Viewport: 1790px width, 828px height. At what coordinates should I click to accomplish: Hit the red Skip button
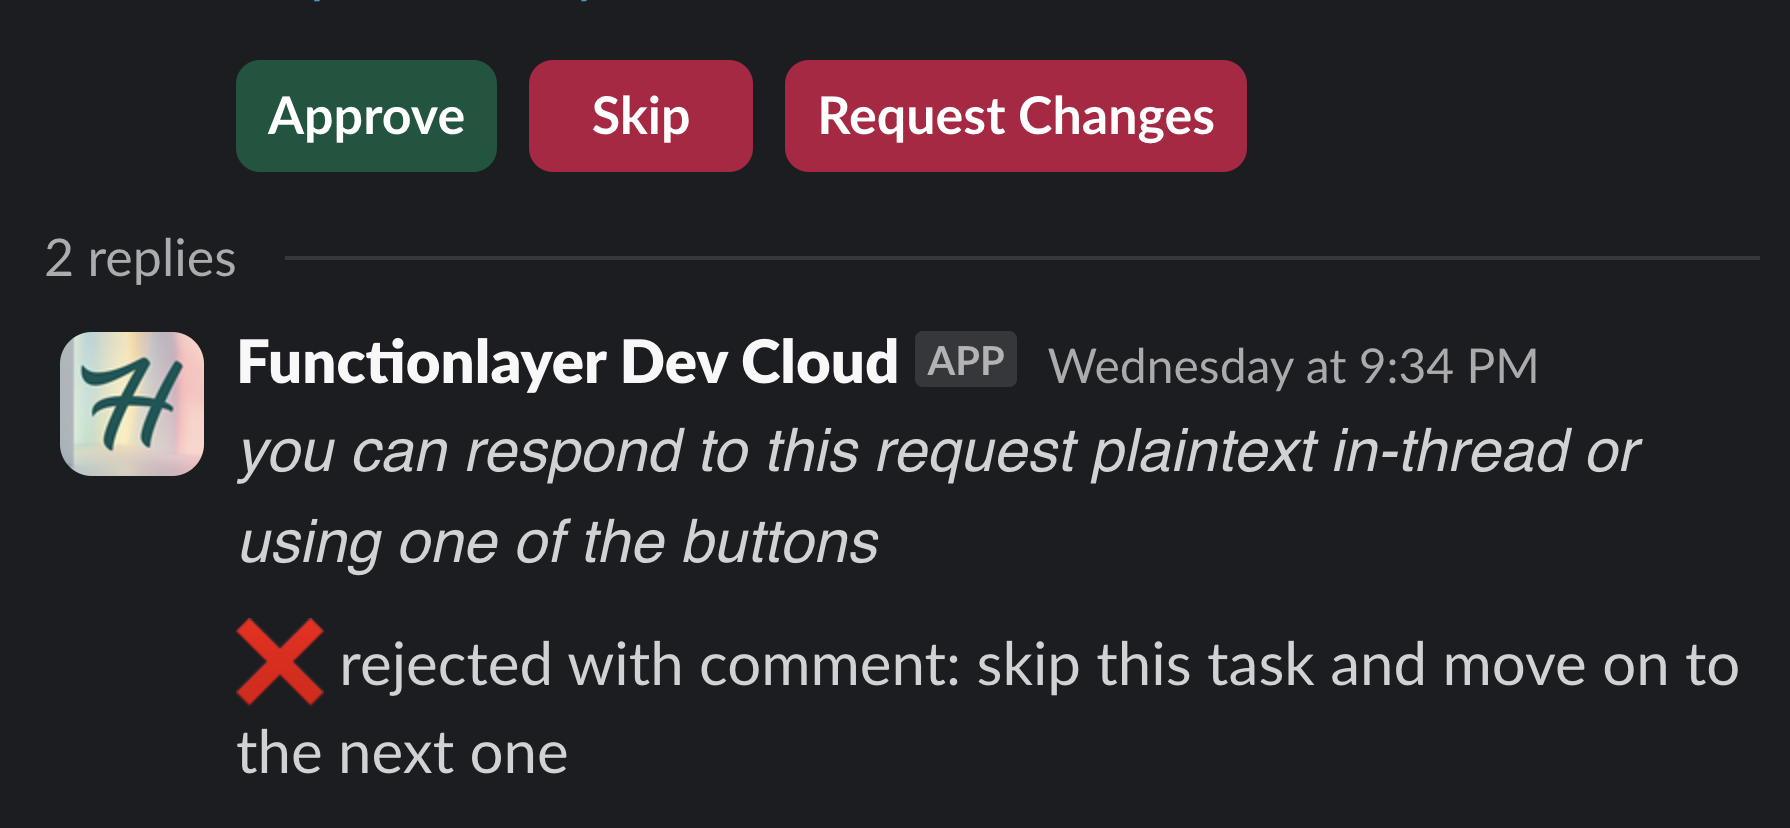pos(640,116)
